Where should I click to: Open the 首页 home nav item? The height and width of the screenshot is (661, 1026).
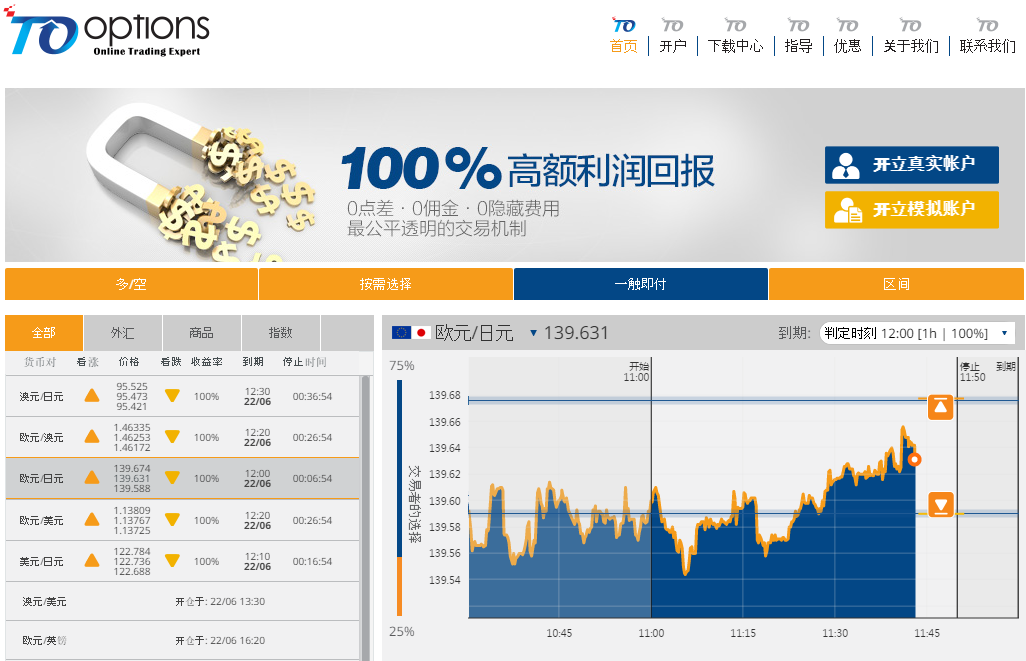click(x=624, y=46)
